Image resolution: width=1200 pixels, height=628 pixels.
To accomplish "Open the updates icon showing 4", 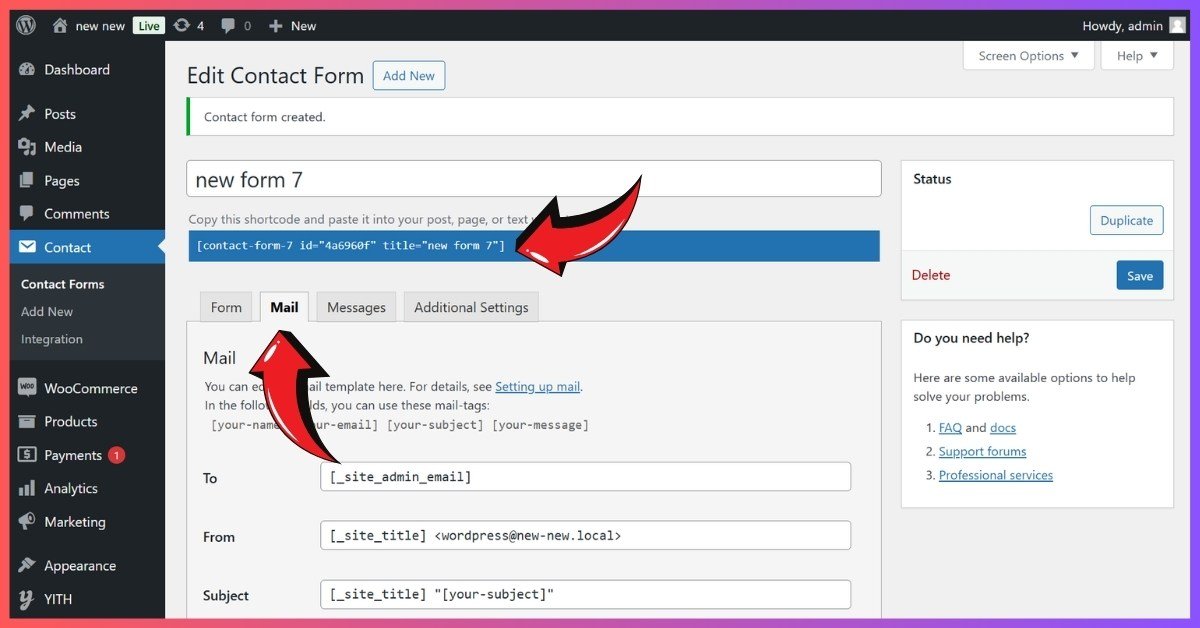I will (x=182, y=26).
